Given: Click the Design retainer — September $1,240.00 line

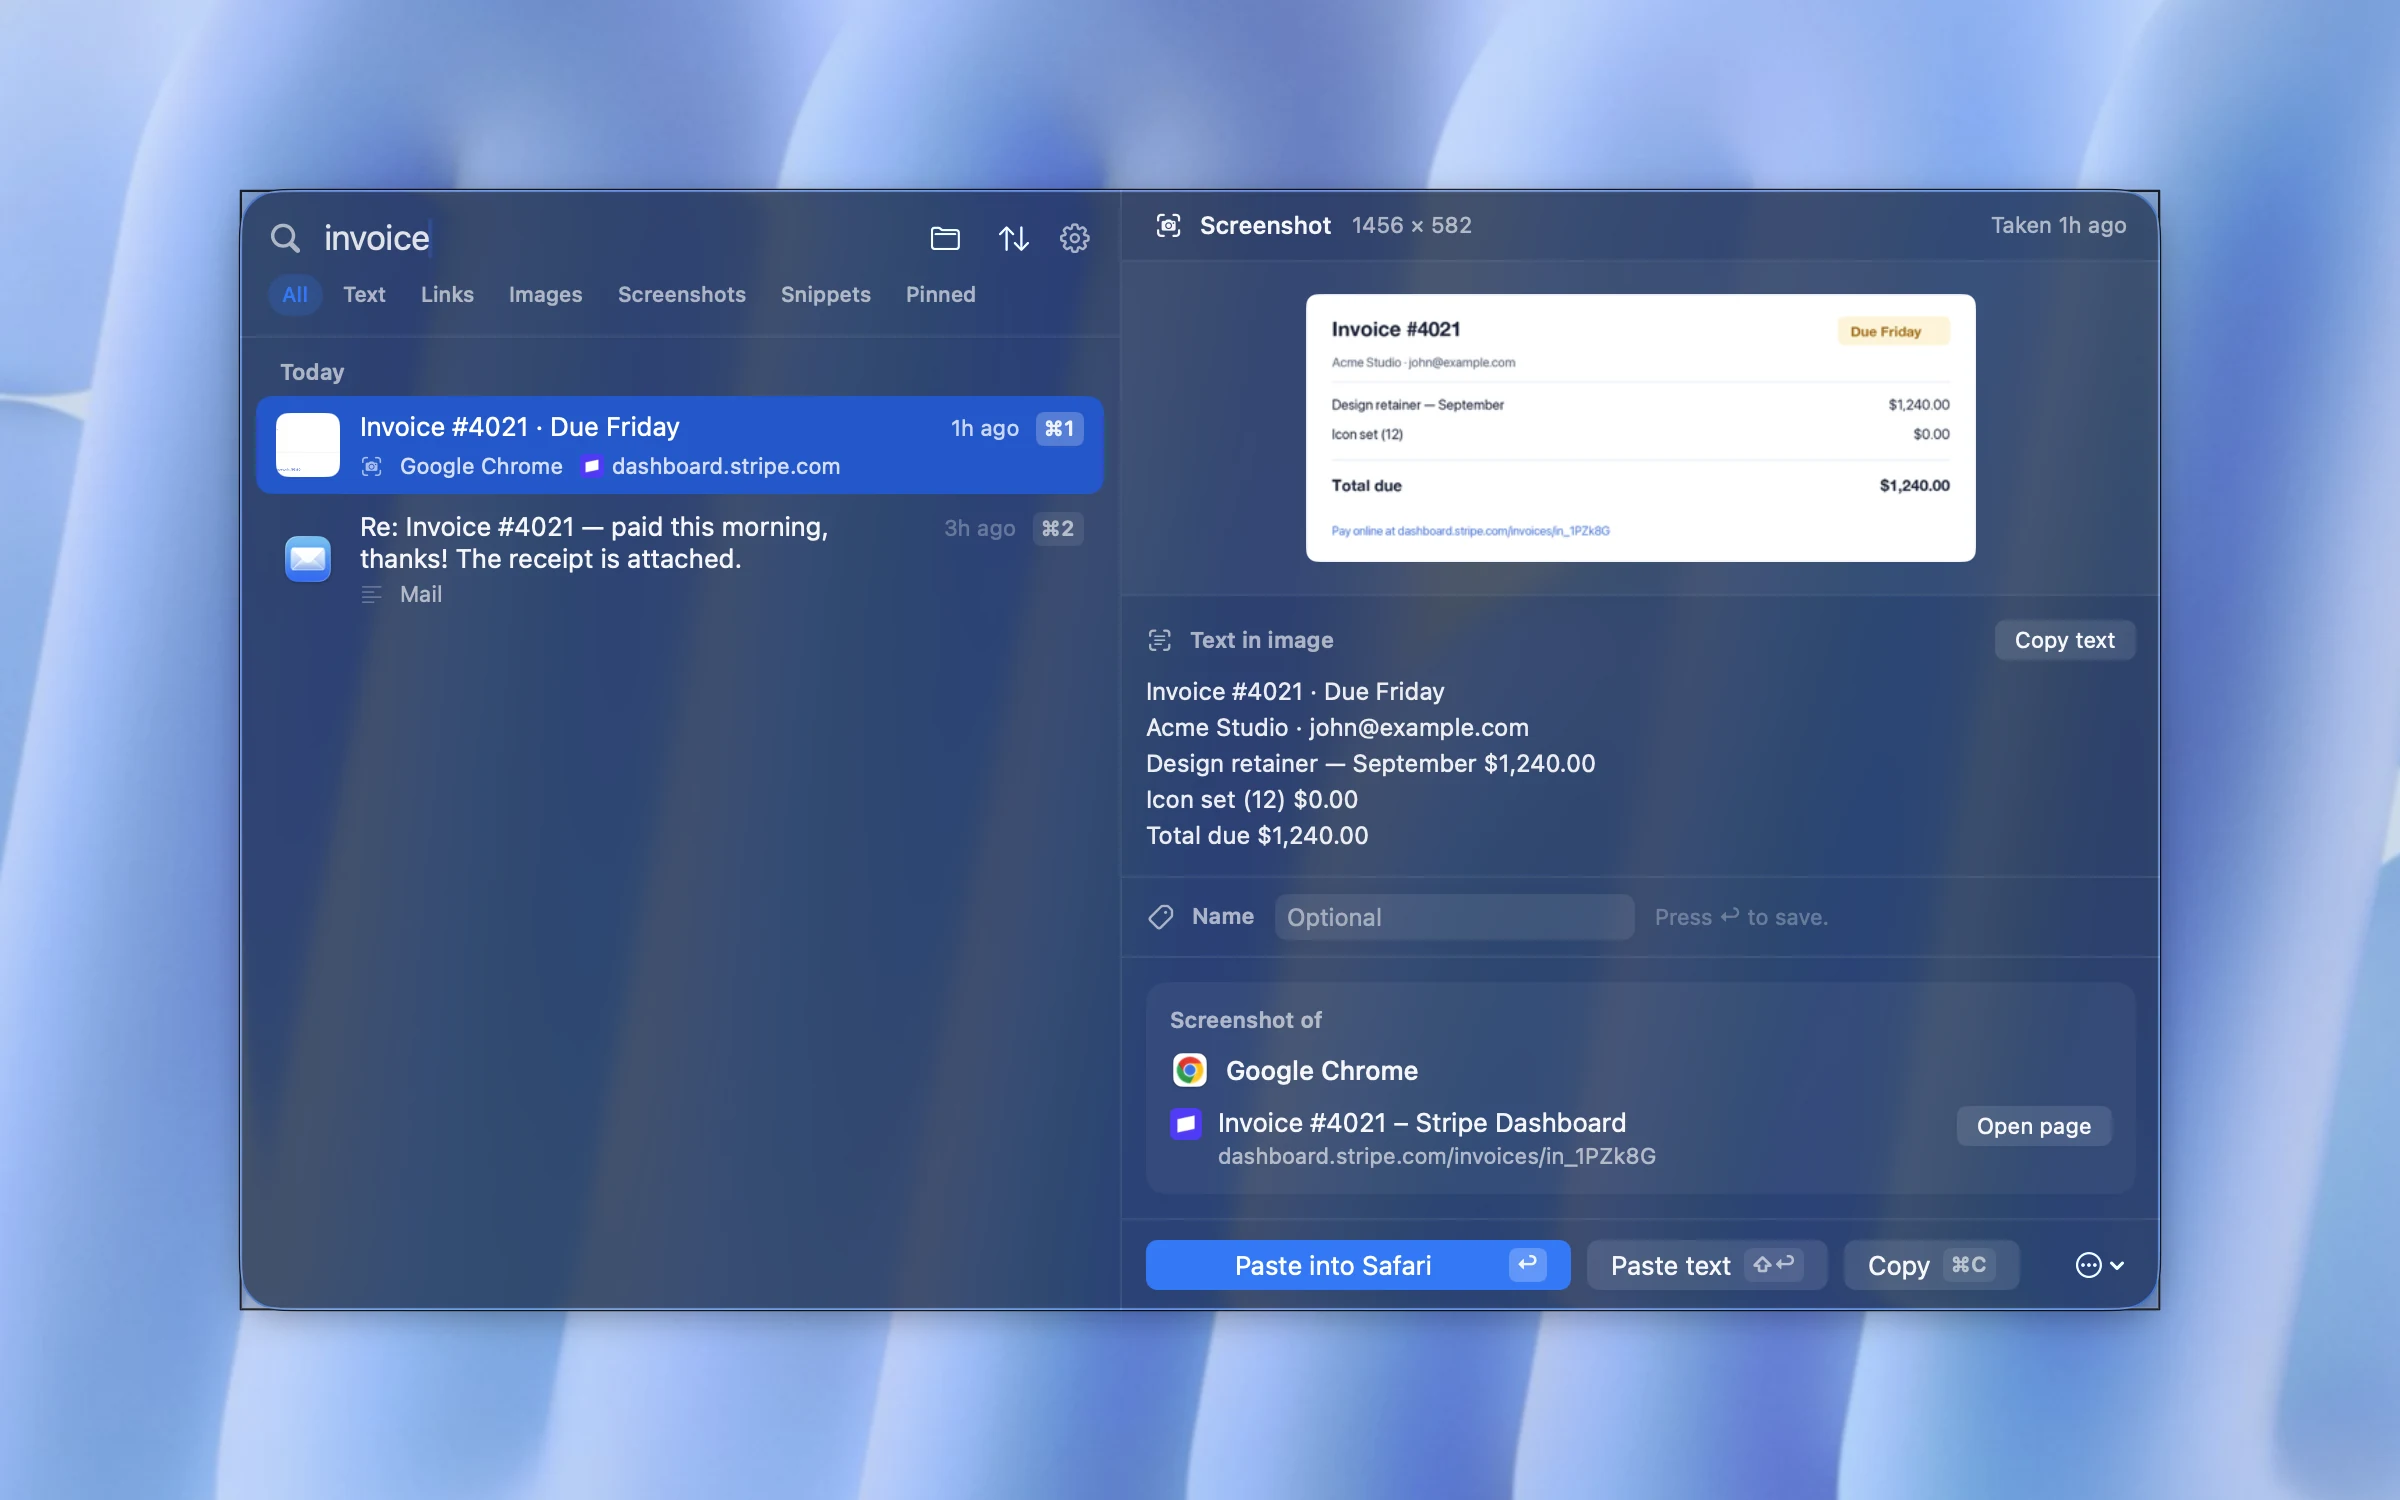Looking at the screenshot, I should pos(1370,763).
